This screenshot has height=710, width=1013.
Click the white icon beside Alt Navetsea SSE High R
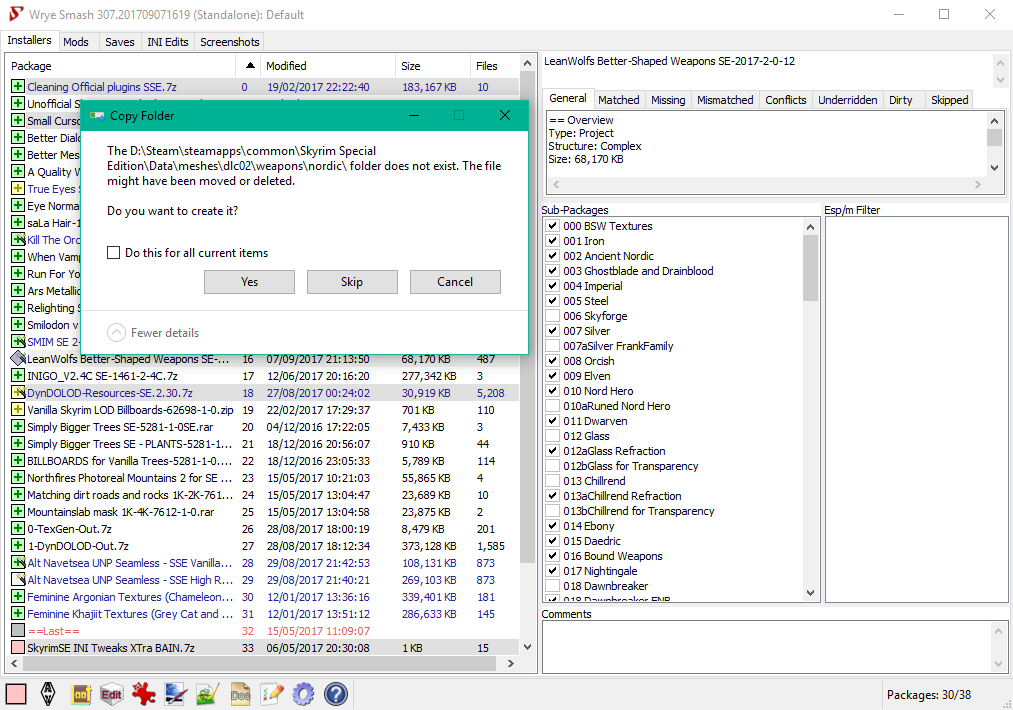point(17,580)
